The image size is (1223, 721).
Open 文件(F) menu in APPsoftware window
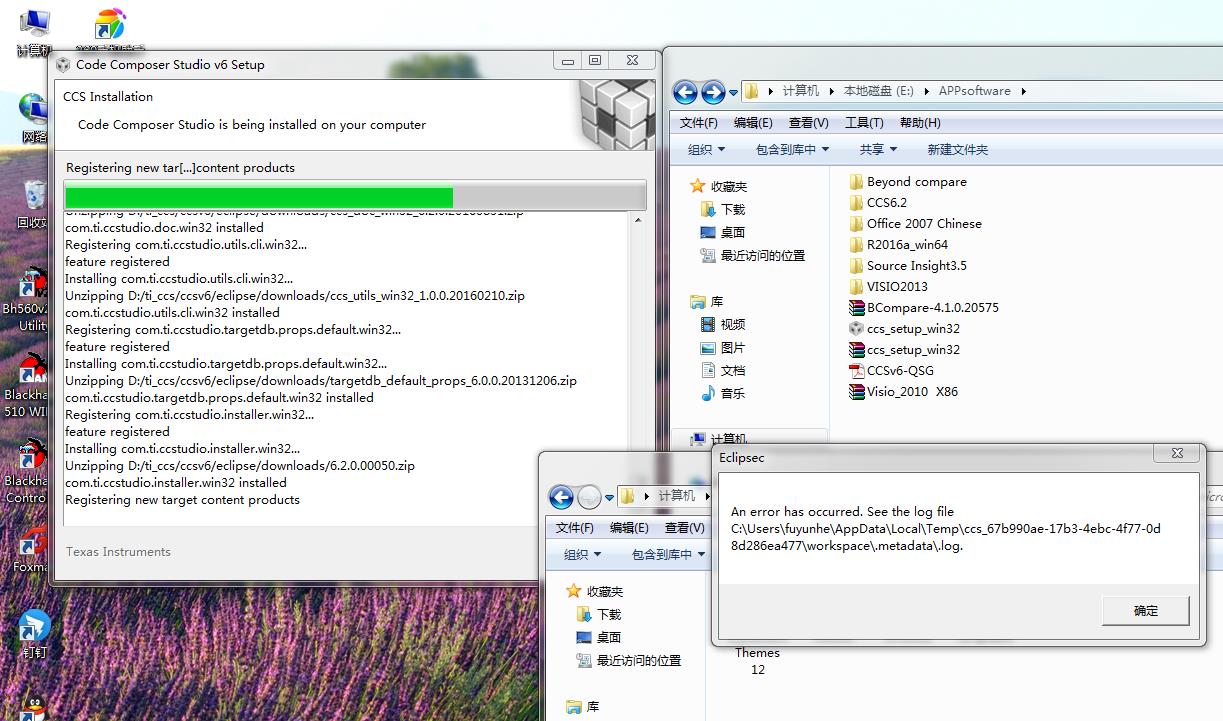click(x=699, y=123)
